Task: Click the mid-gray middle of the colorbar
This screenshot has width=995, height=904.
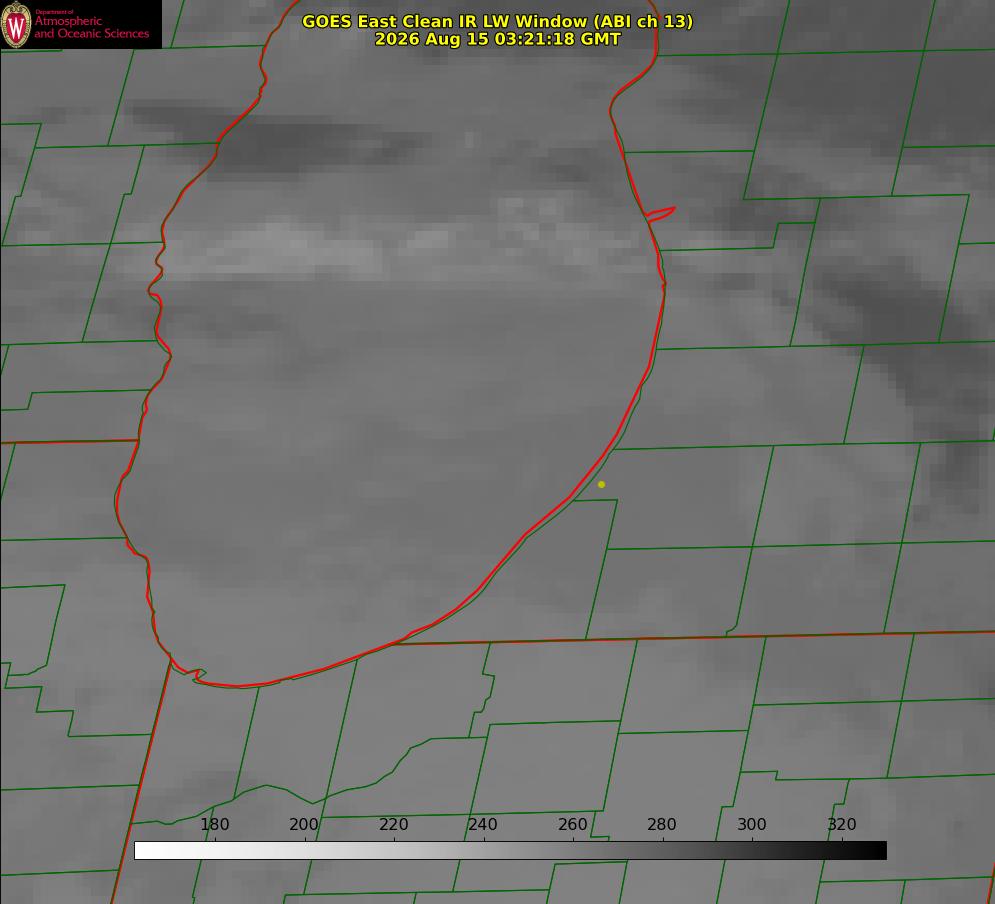Action: coord(510,850)
